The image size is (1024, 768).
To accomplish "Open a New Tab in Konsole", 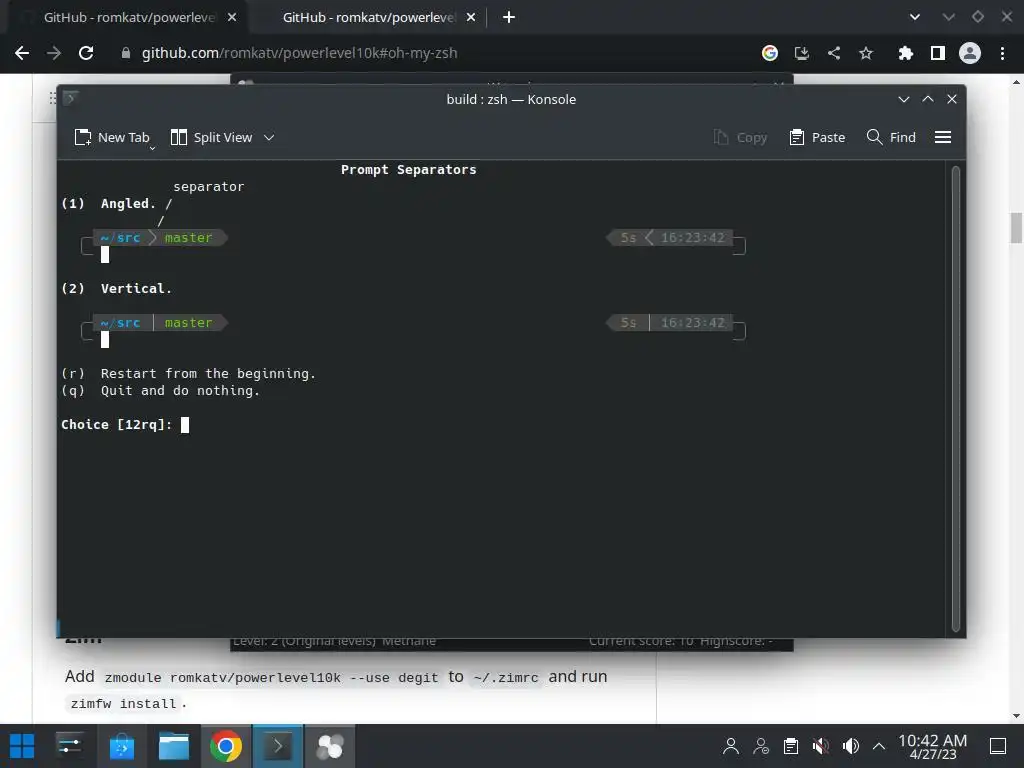I will [x=112, y=137].
